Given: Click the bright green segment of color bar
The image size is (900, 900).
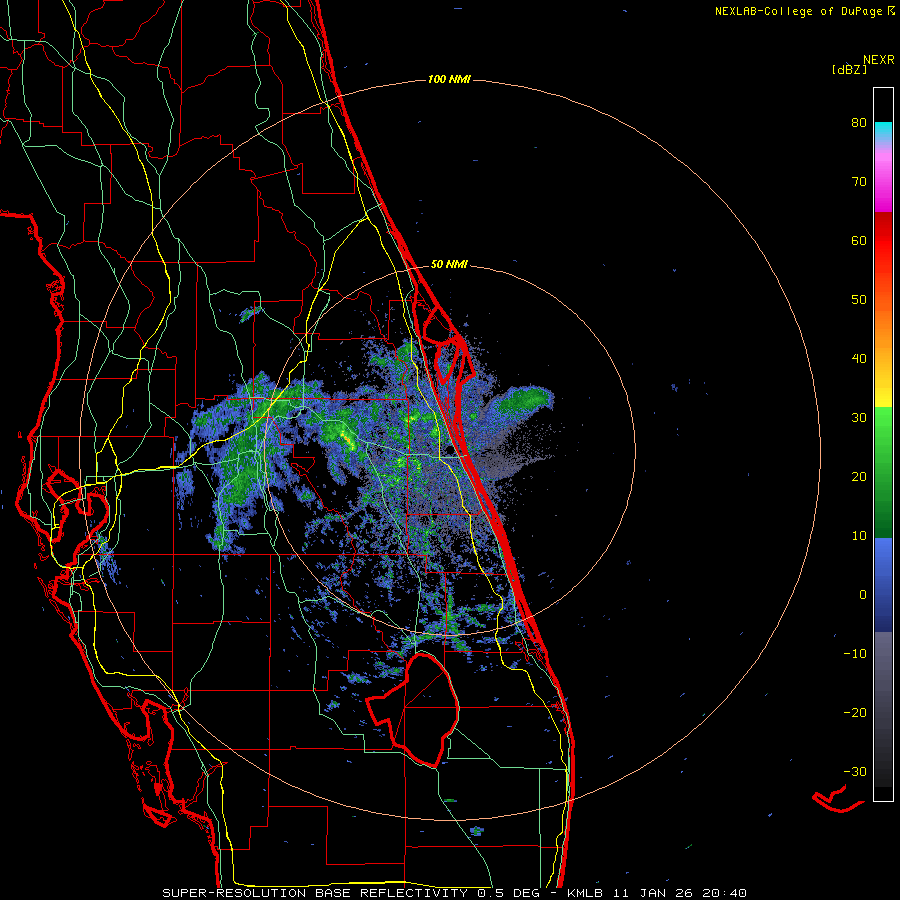Looking at the screenshot, I should [883, 430].
